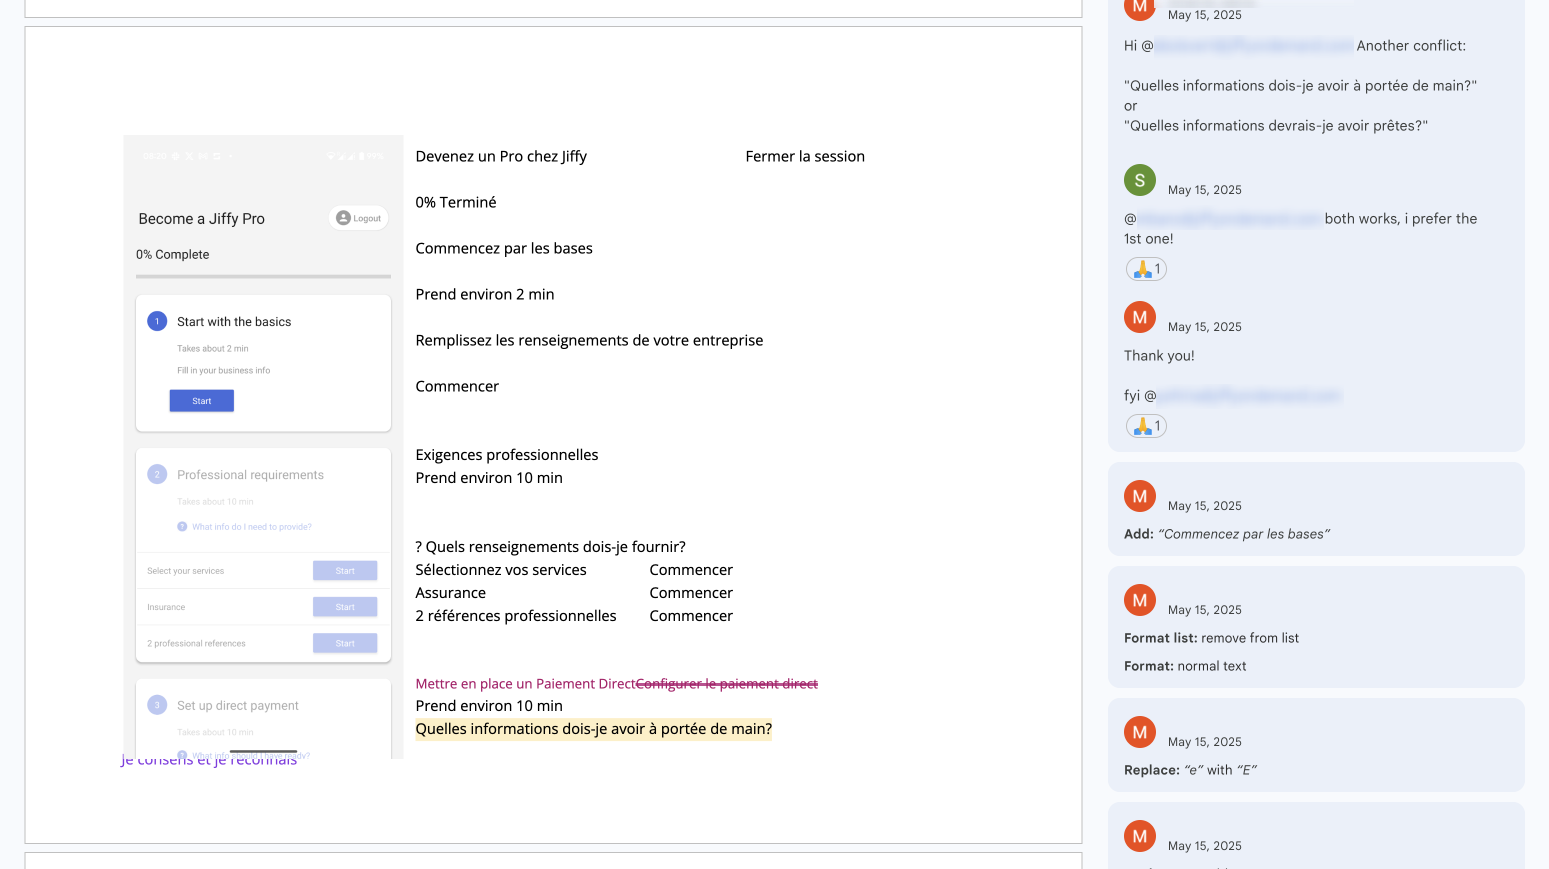
Task: Click "Fermer la session" in the translation text
Action: (805, 156)
